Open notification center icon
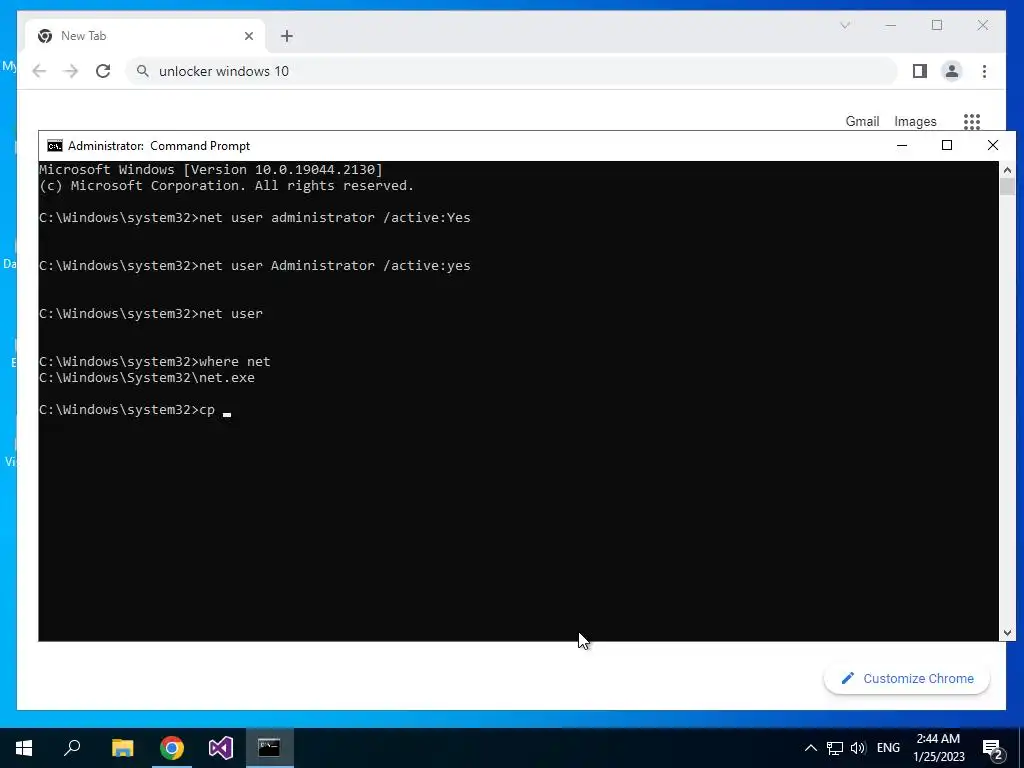Viewport: 1024px width, 768px height. [993, 749]
